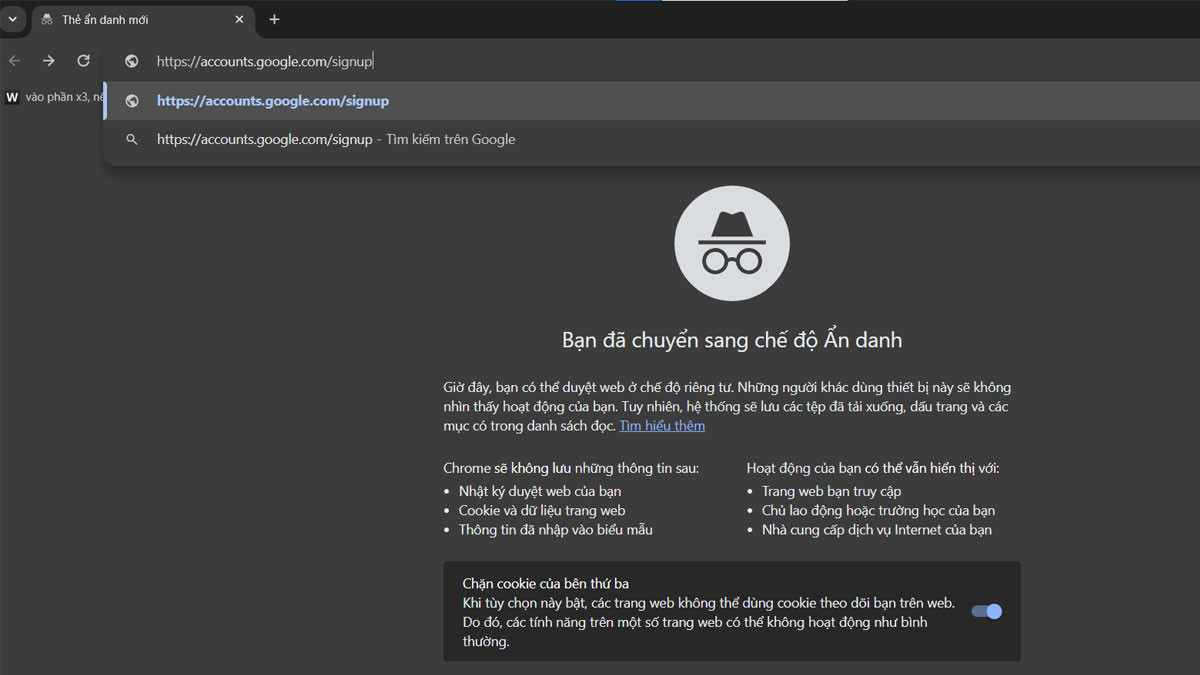Open the tab search chevron at top left
The width and height of the screenshot is (1200, 675).
[12, 19]
